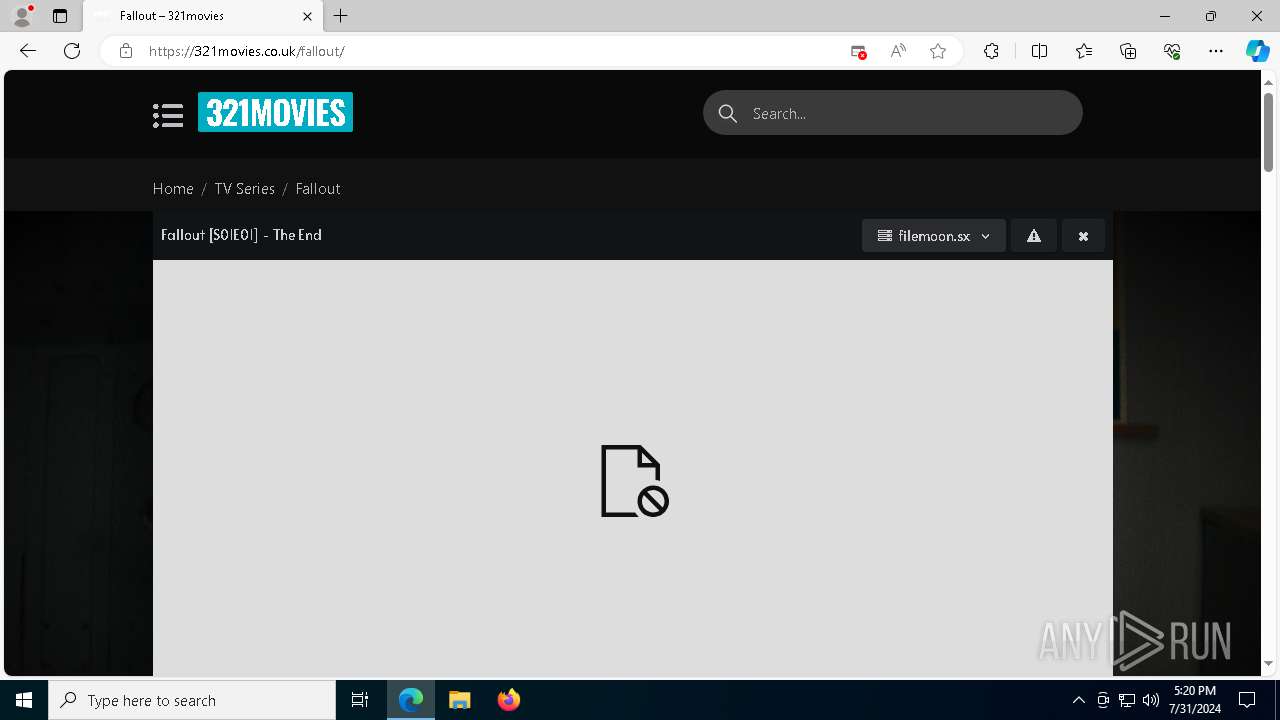Close the Fallout – 321movies tab
Image resolution: width=1280 pixels, height=720 pixels.
coord(307,16)
